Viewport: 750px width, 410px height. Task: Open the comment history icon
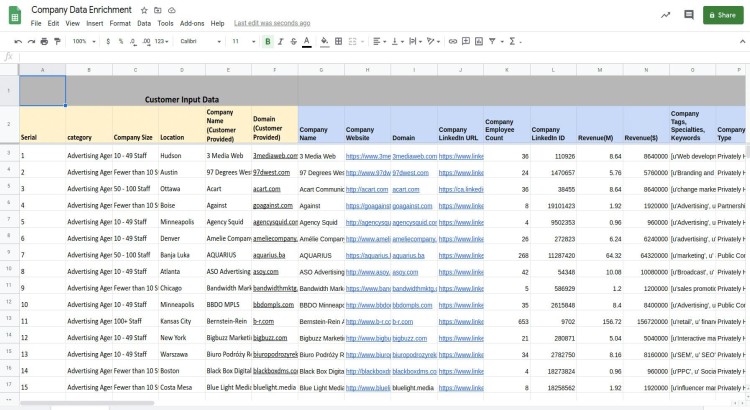(x=689, y=15)
